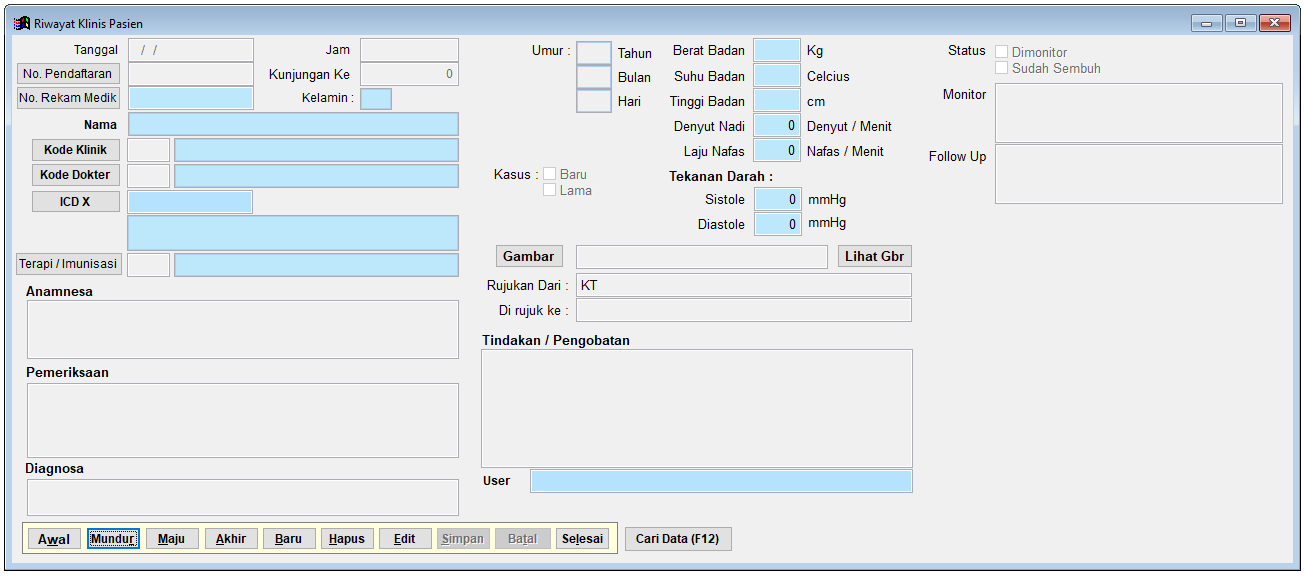Click the Follow Up text box
Image resolution: width=1305 pixels, height=576 pixels.
point(1139,174)
